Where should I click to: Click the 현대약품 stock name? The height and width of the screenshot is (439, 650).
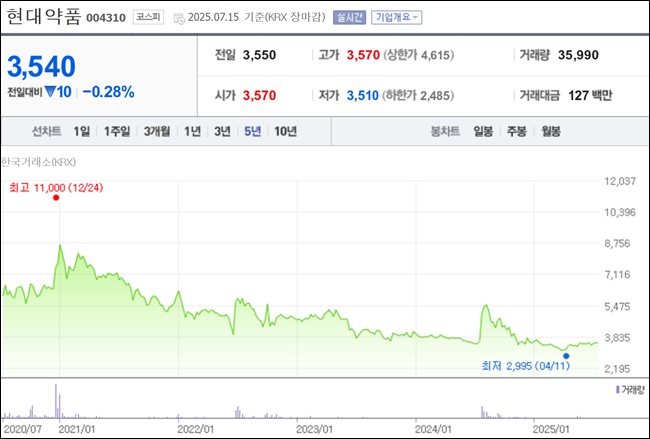click(43, 17)
